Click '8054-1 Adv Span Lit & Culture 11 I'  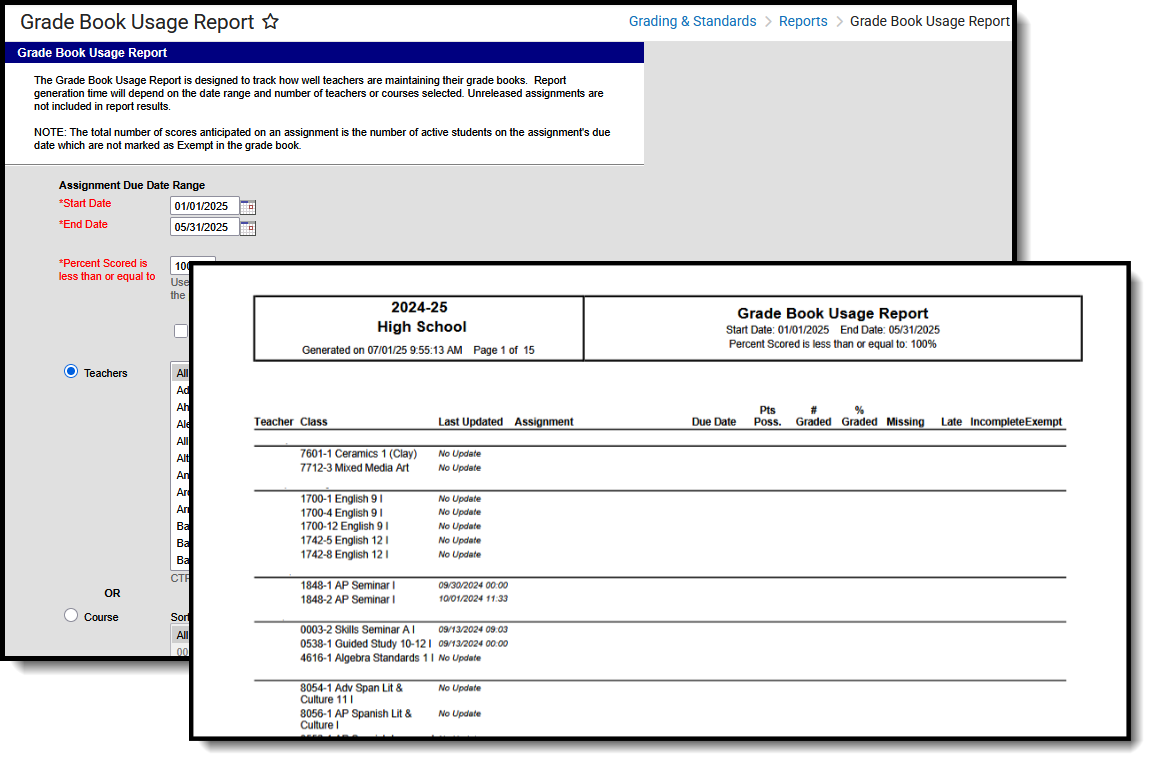click(351, 694)
